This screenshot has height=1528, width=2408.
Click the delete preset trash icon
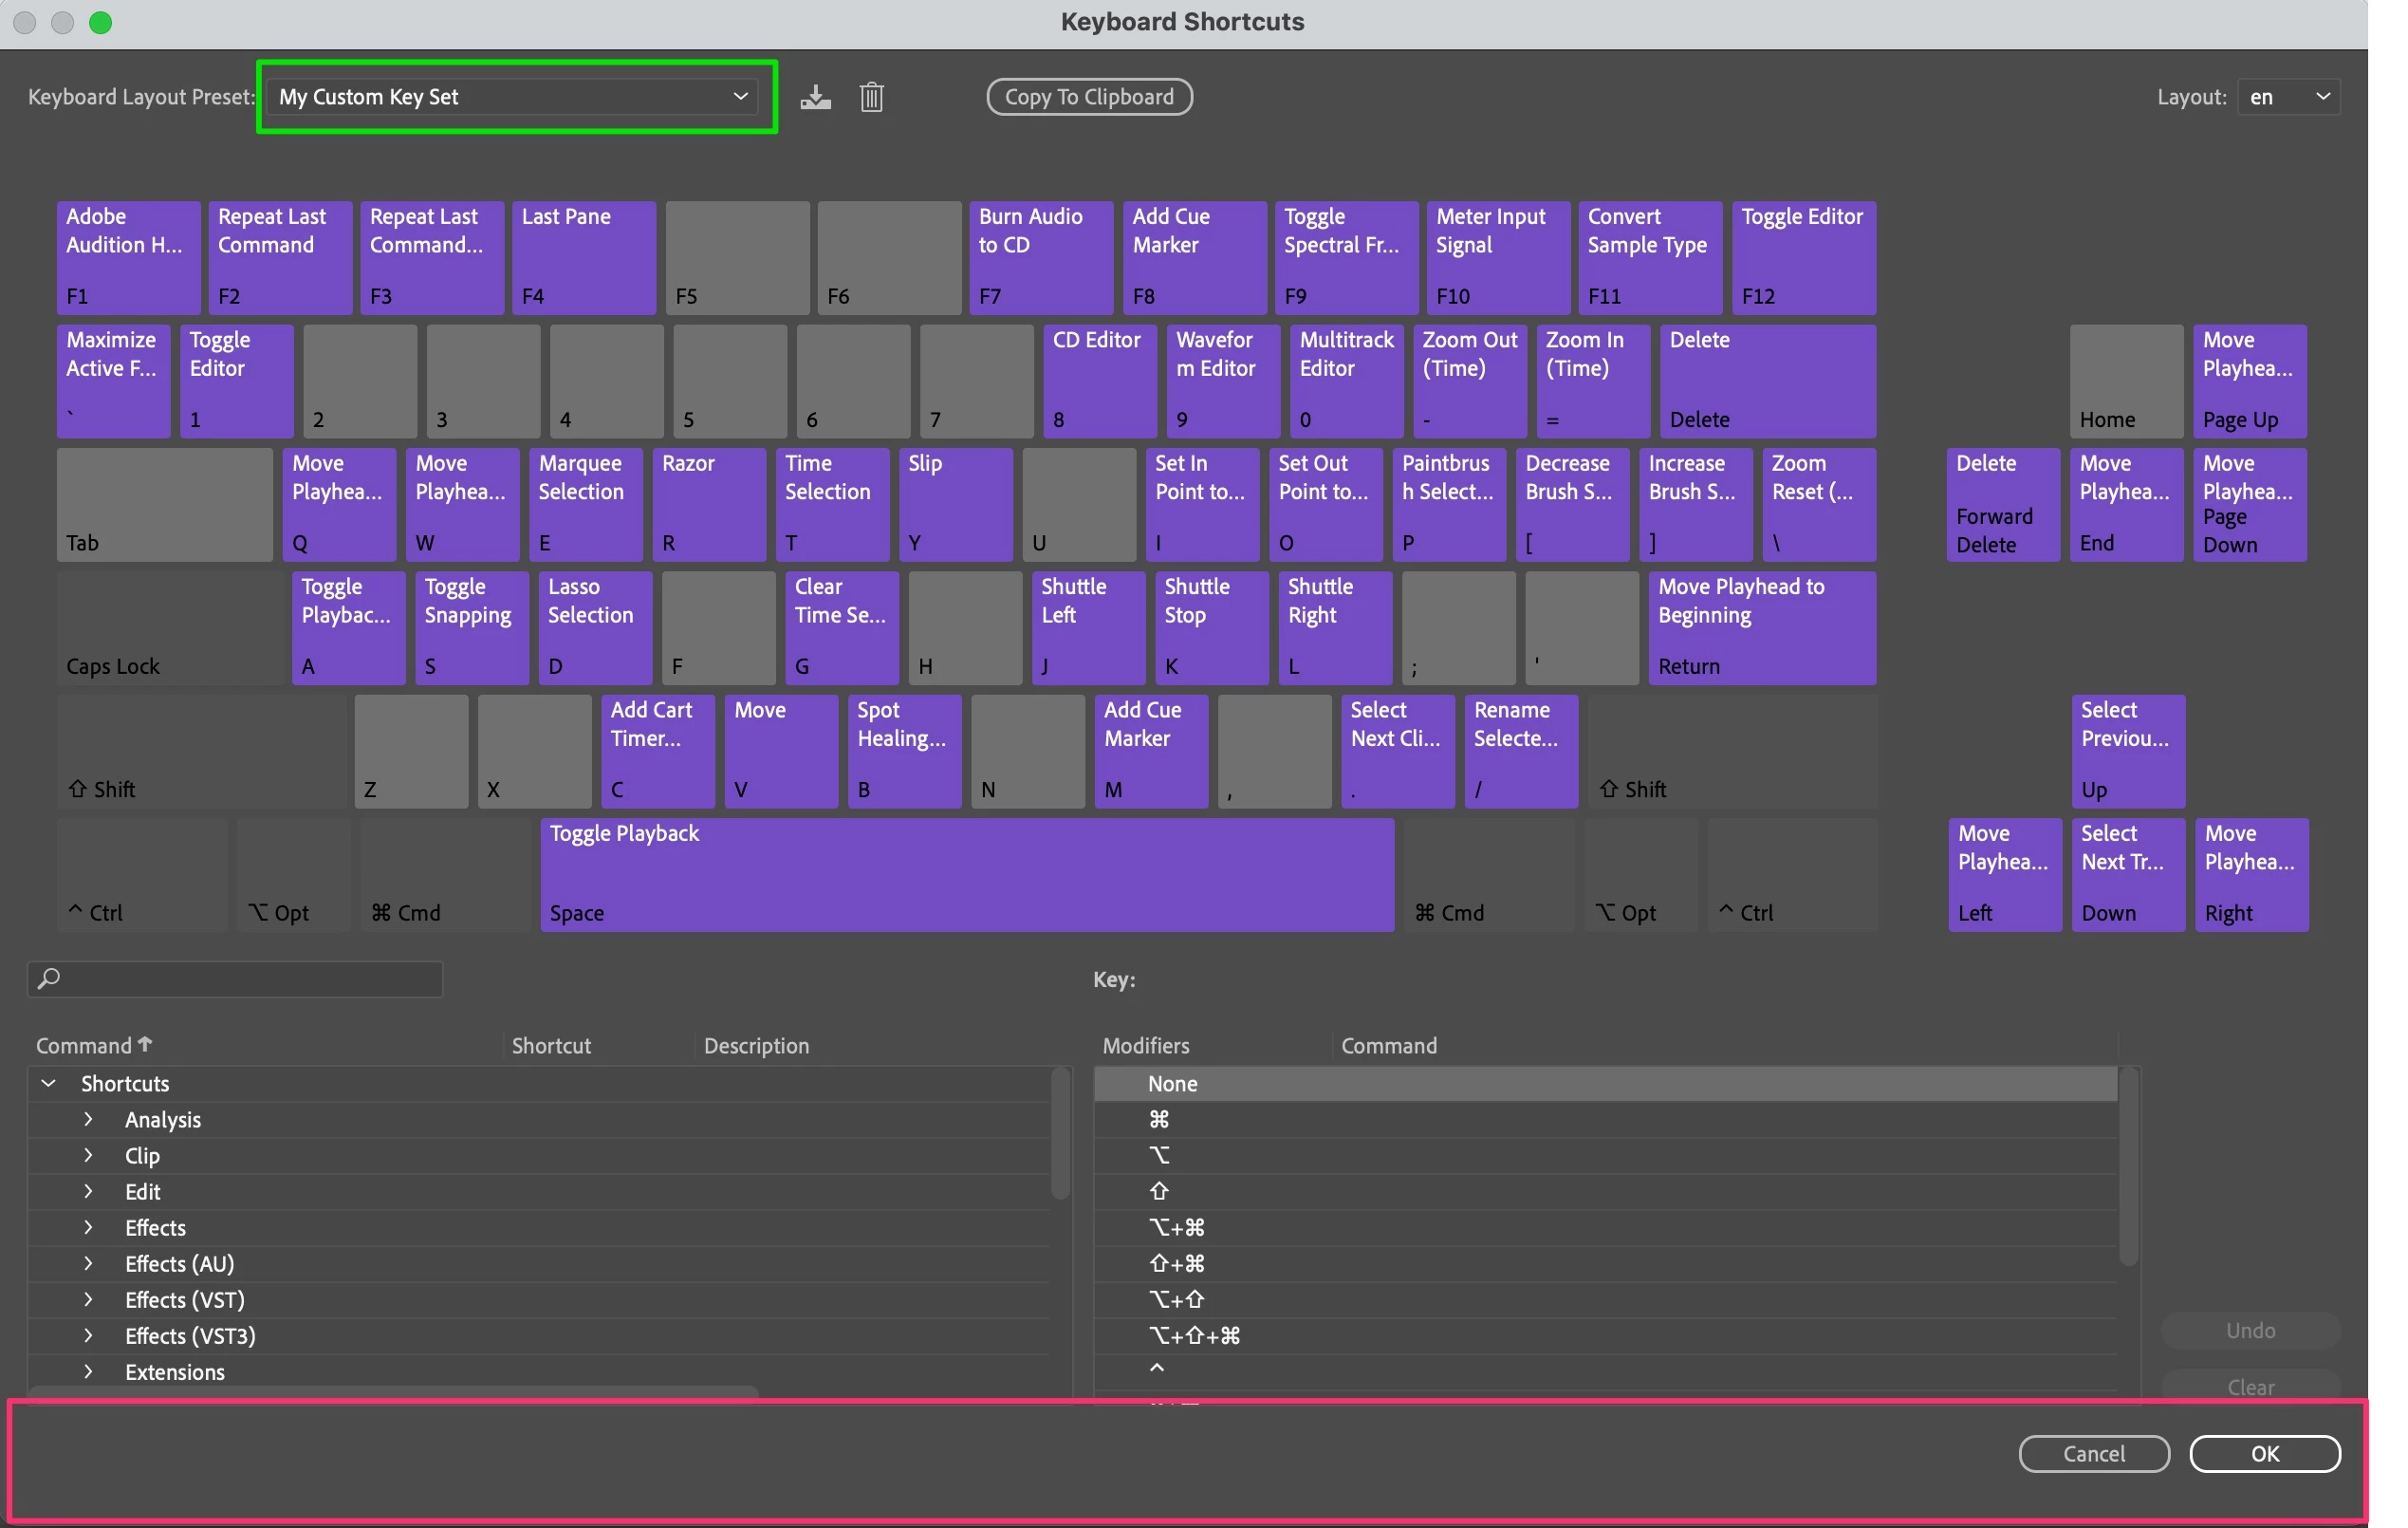[x=871, y=97]
